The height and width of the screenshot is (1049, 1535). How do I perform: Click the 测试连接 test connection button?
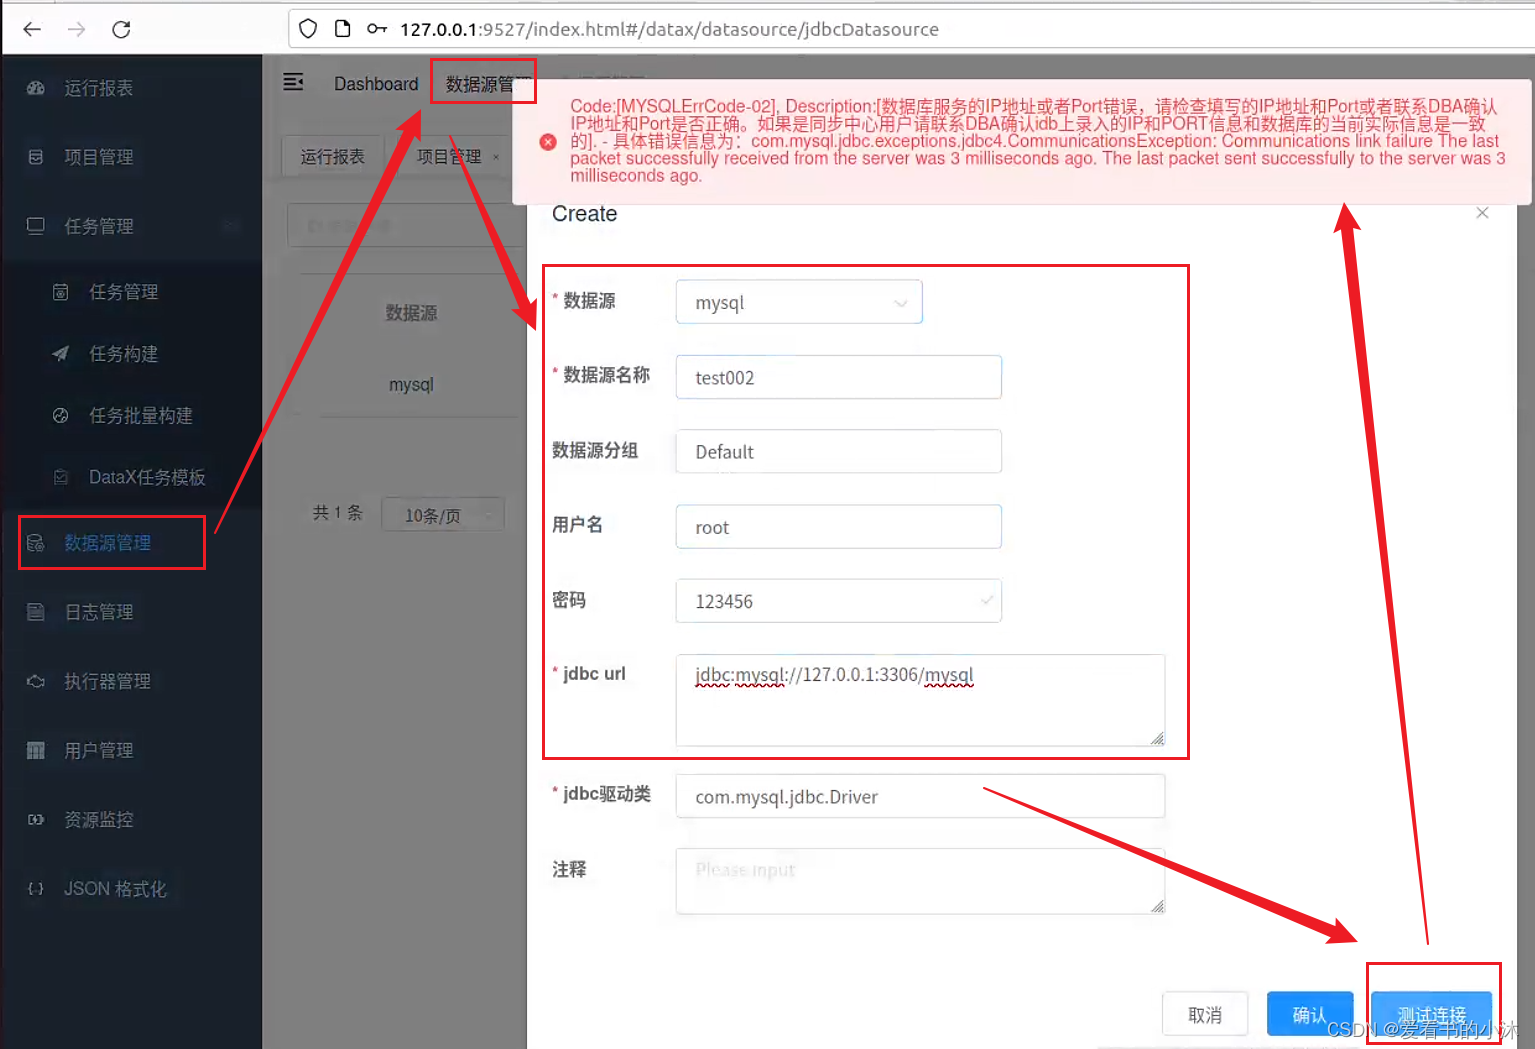(x=1432, y=1015)
